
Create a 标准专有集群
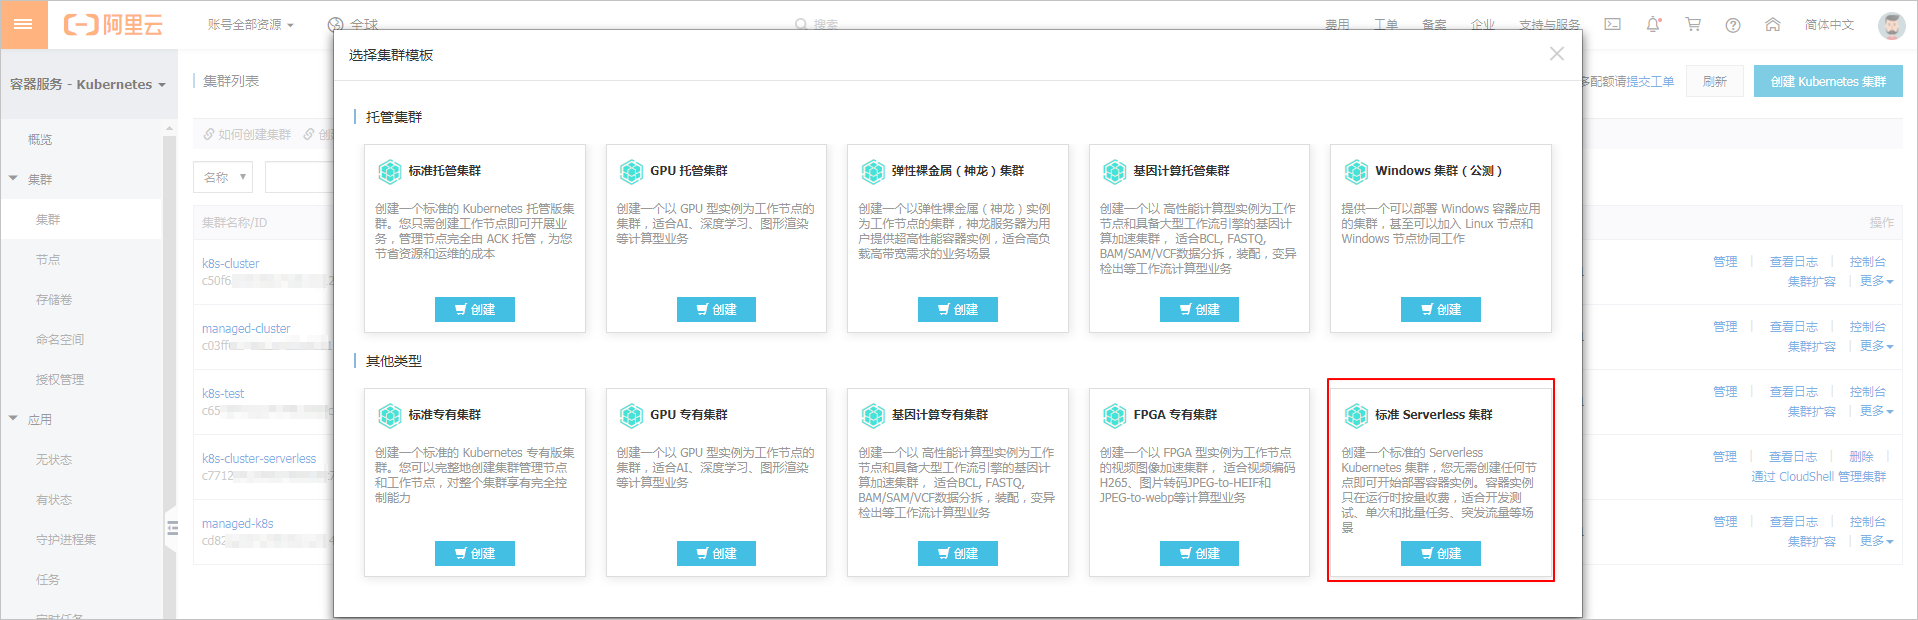(475, 554)
